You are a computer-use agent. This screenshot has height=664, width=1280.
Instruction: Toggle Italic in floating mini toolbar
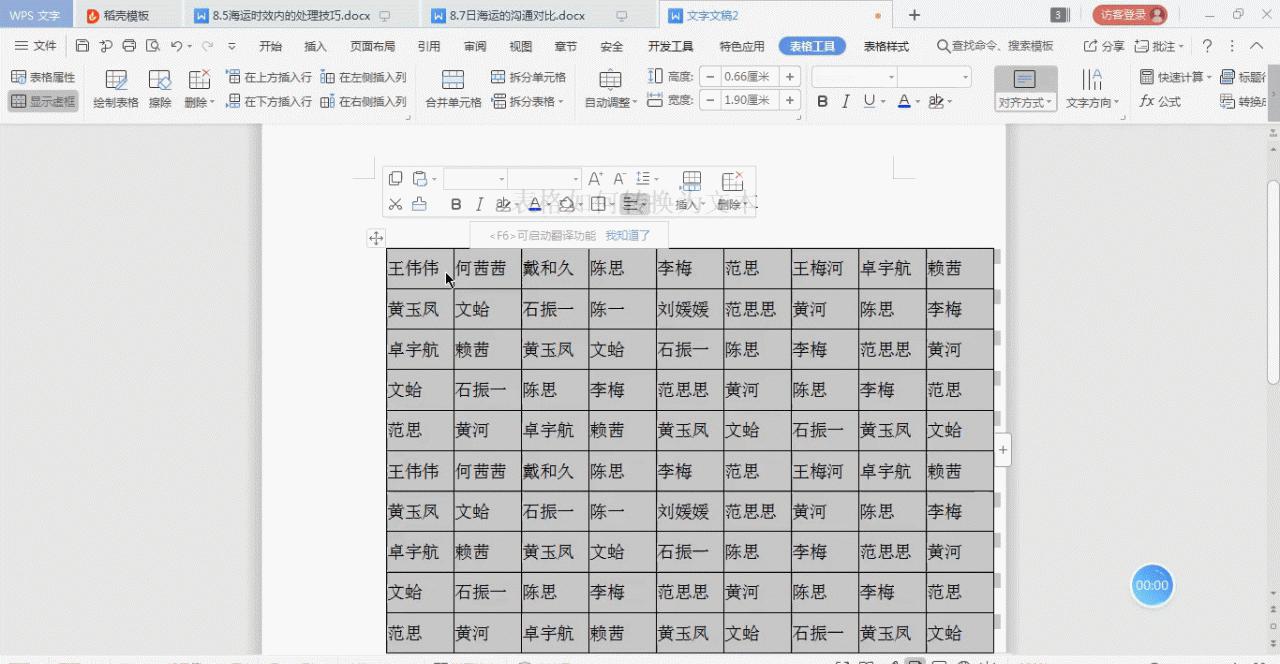[x=479, y=204]
